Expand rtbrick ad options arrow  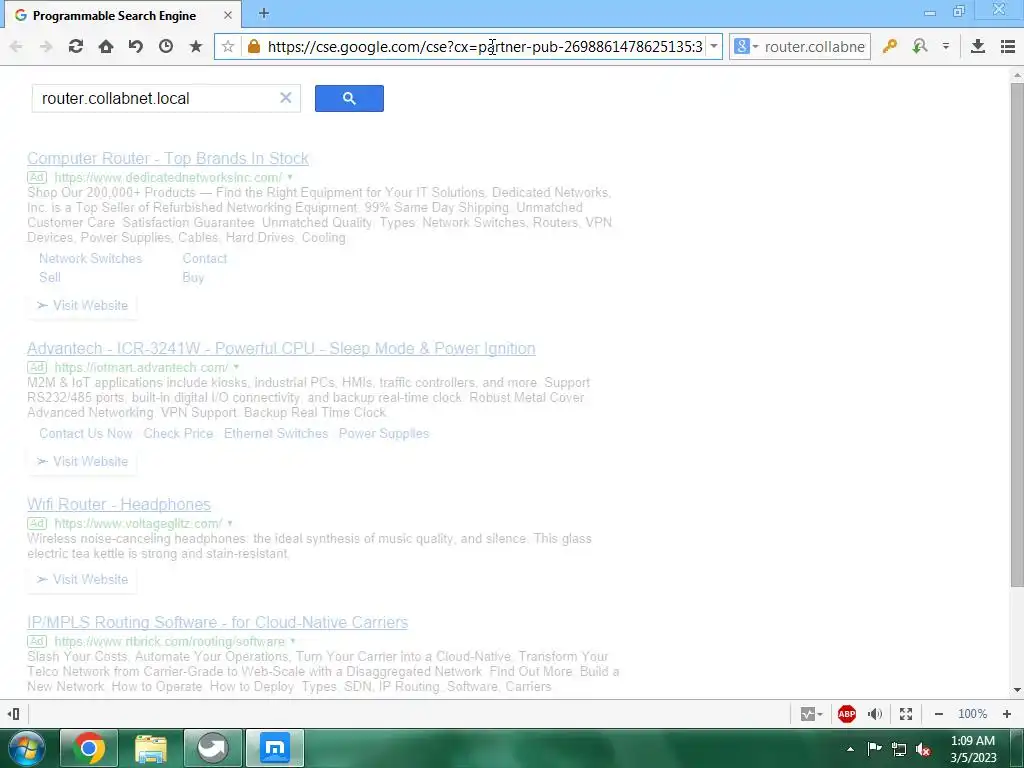tap(293, 642)
